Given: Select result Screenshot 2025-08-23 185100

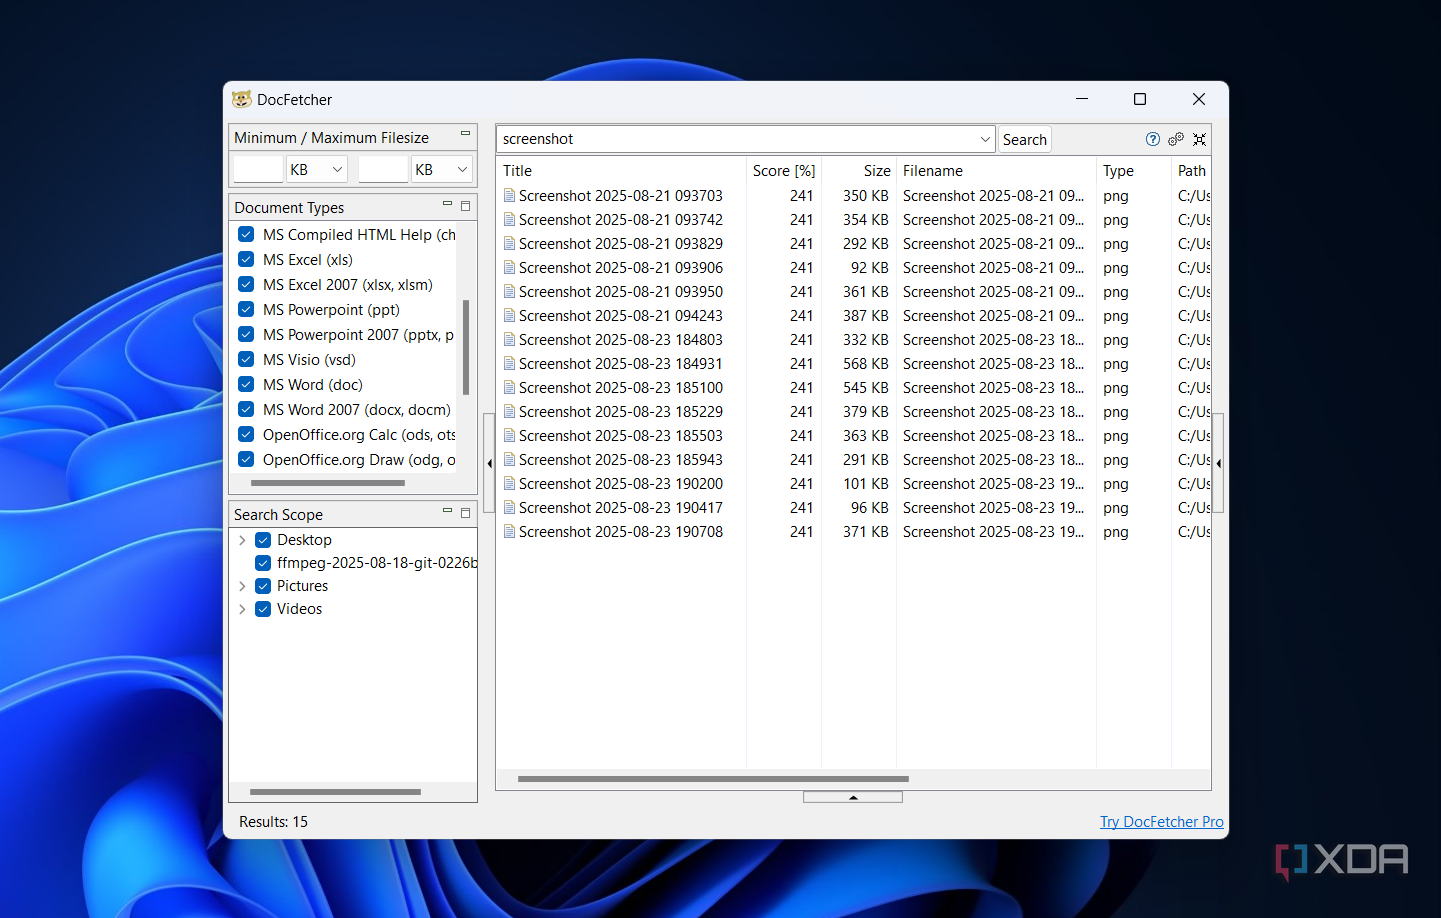Looking at the screenshot, I should (620, 388).
